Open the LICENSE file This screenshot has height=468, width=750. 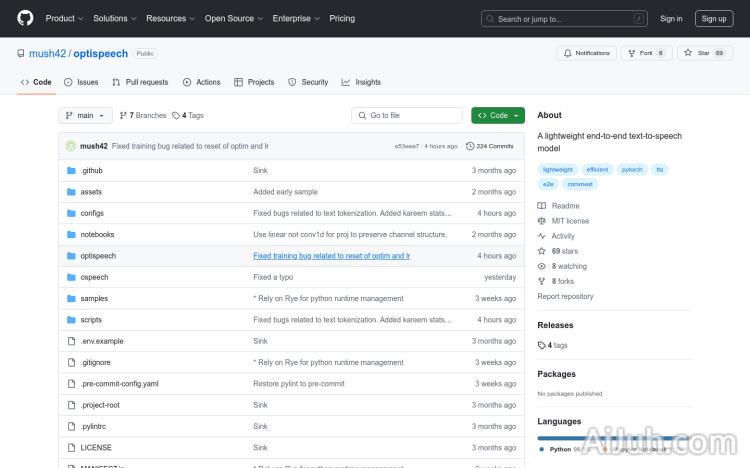point(96,448)
